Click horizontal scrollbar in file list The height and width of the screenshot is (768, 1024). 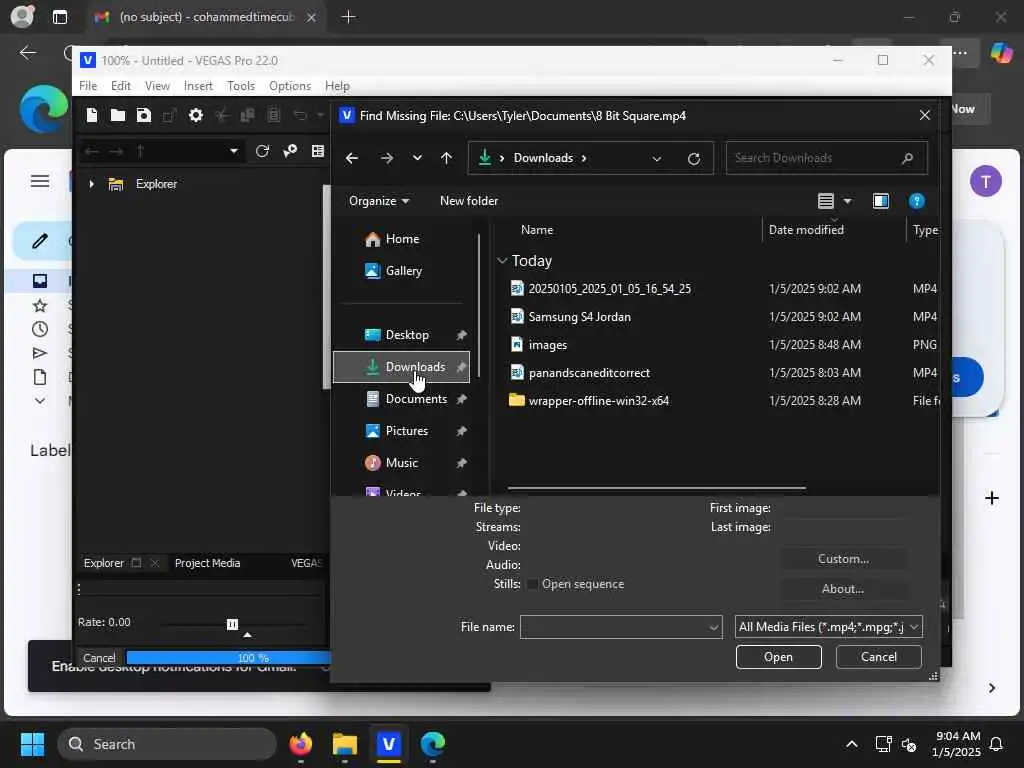point(656,488)
